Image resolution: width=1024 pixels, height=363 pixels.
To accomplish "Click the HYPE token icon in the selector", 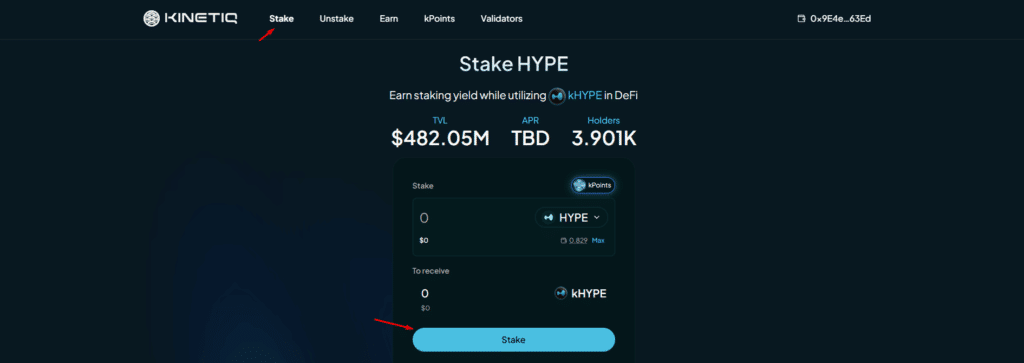I will point(549,217).
